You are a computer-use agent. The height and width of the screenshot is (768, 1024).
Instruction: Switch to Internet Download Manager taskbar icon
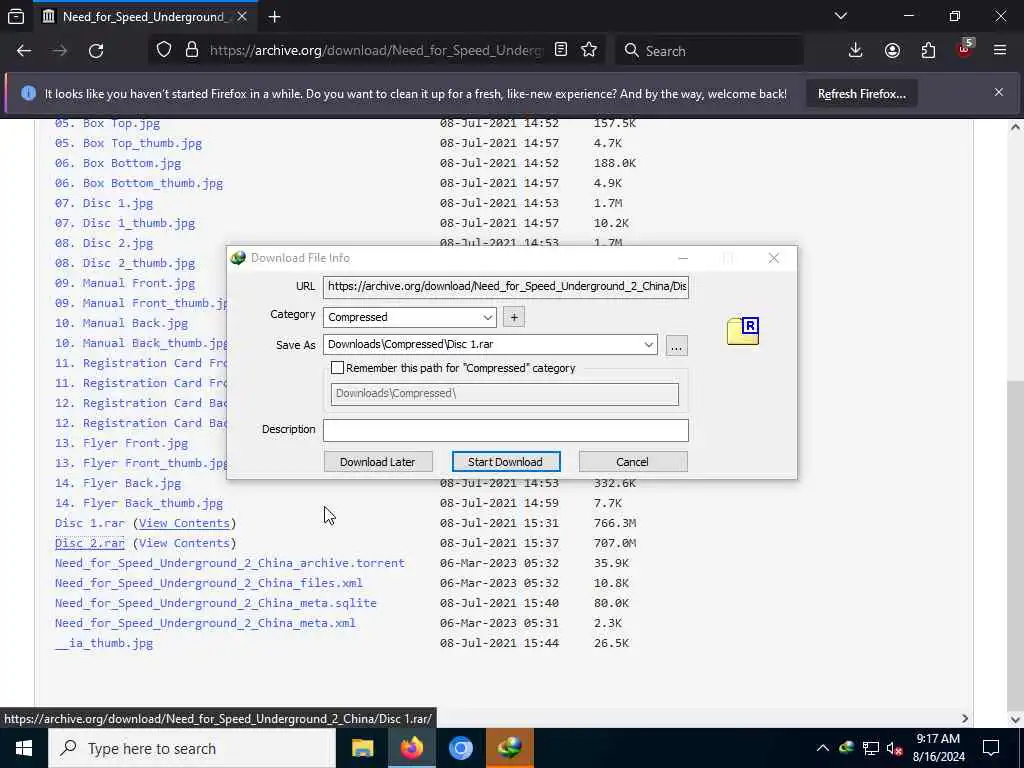(x=509, y=748)
